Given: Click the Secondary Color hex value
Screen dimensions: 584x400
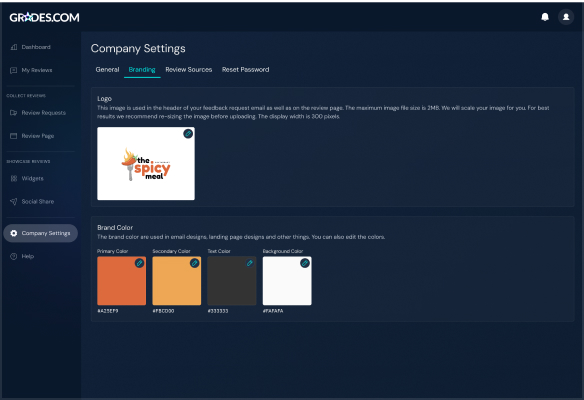Looking at the screenshot, I should (163, 311).
